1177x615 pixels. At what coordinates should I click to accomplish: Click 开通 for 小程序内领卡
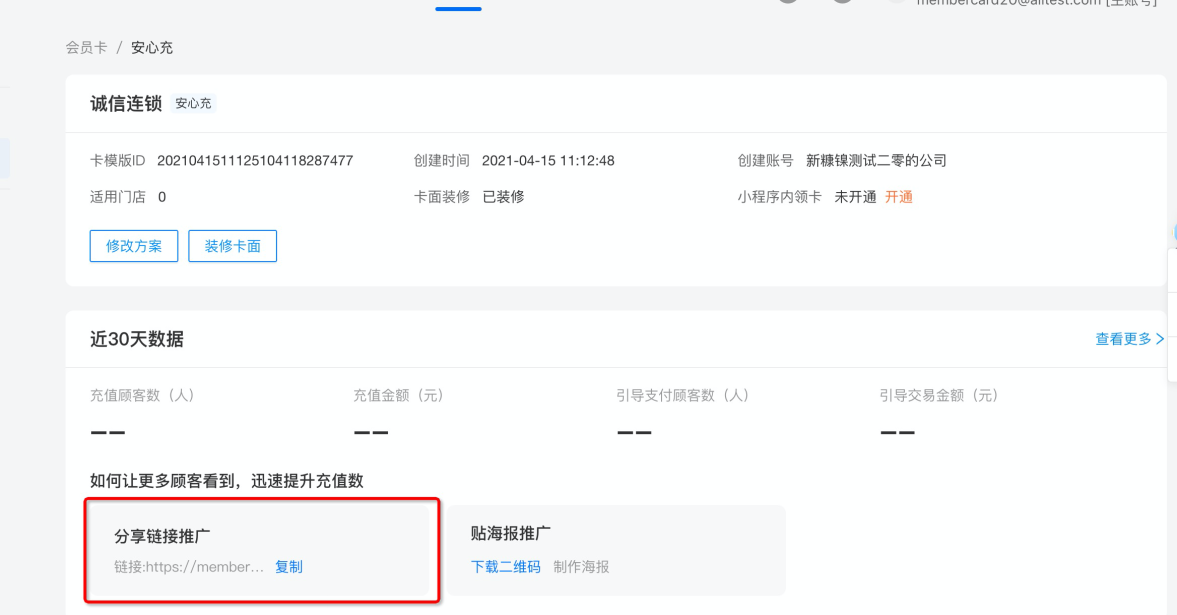[899, 197]
